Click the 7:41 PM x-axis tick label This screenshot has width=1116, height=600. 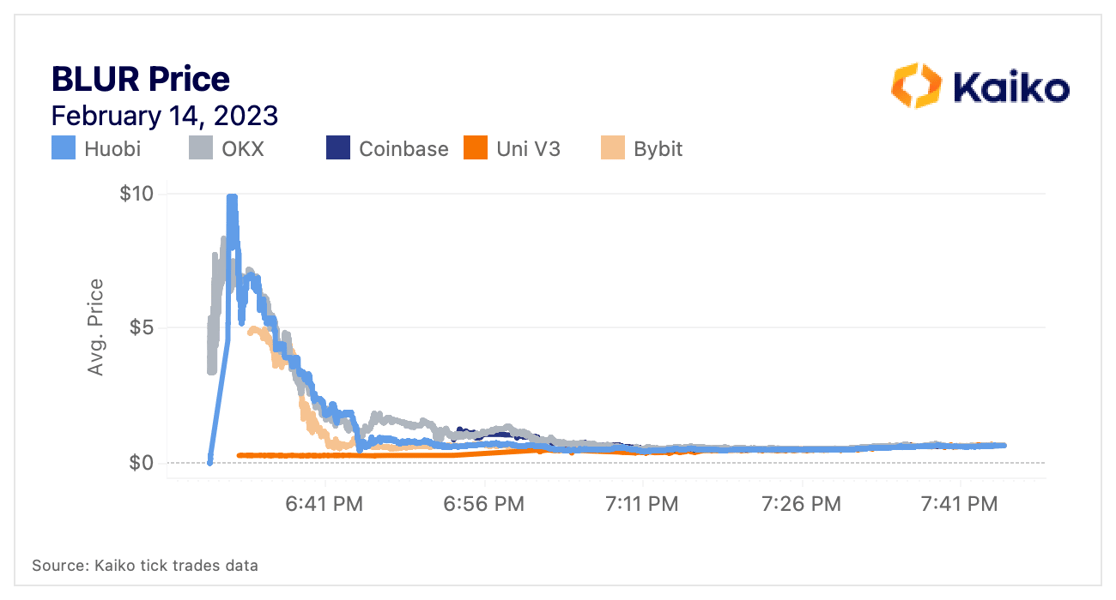[961, 505]
